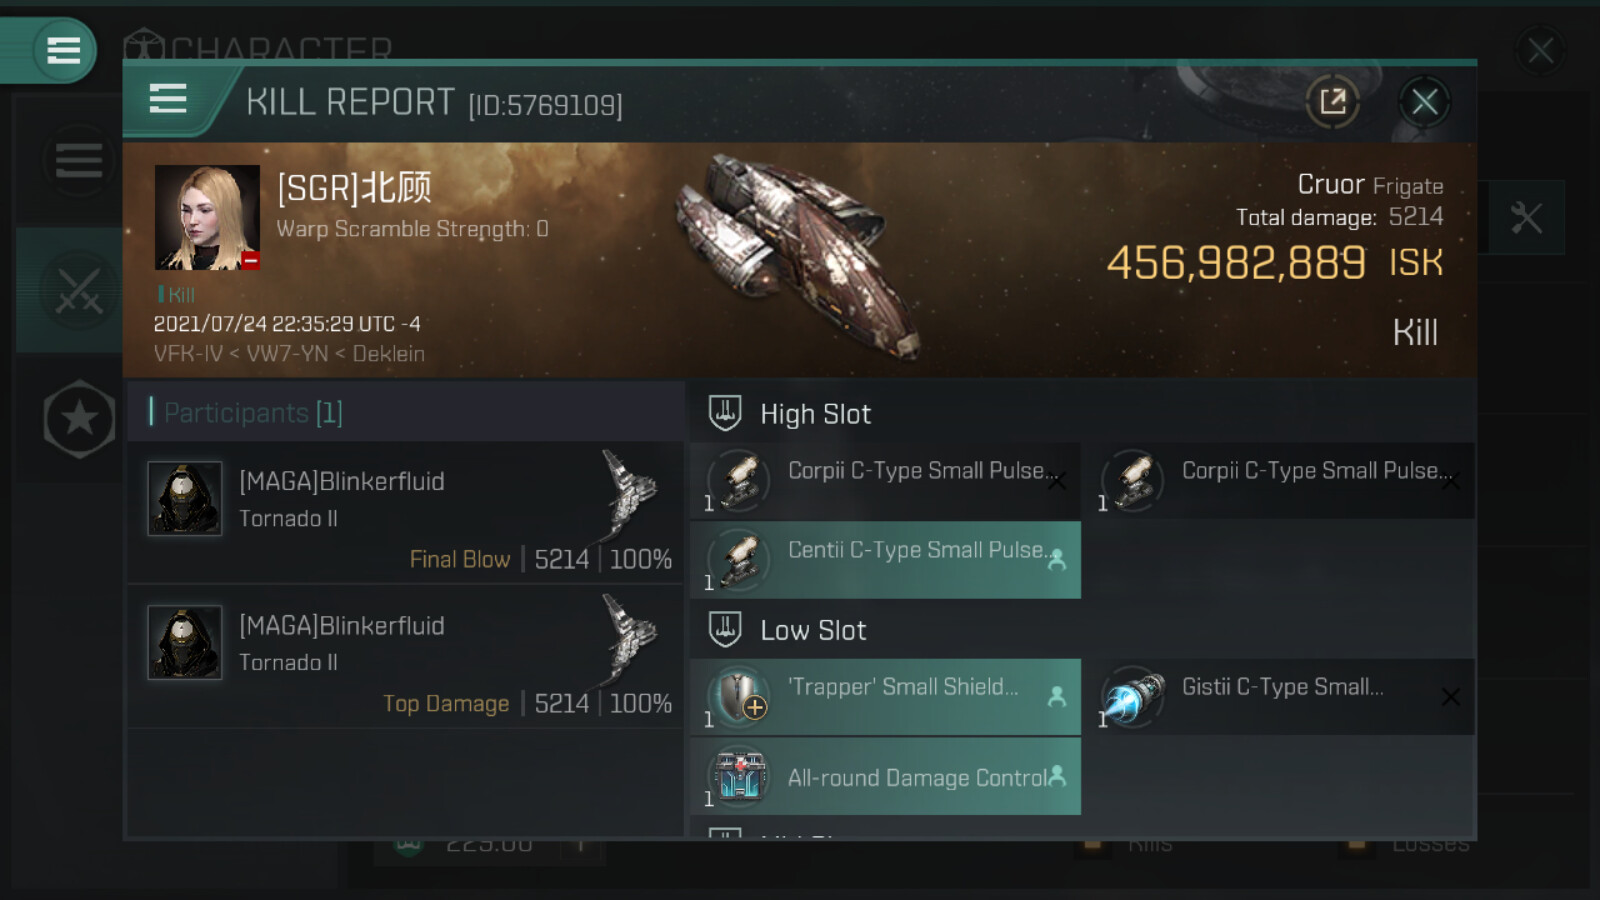The image size is (1600, 900).
Task: Open the green main menu button
Action: 62,50
